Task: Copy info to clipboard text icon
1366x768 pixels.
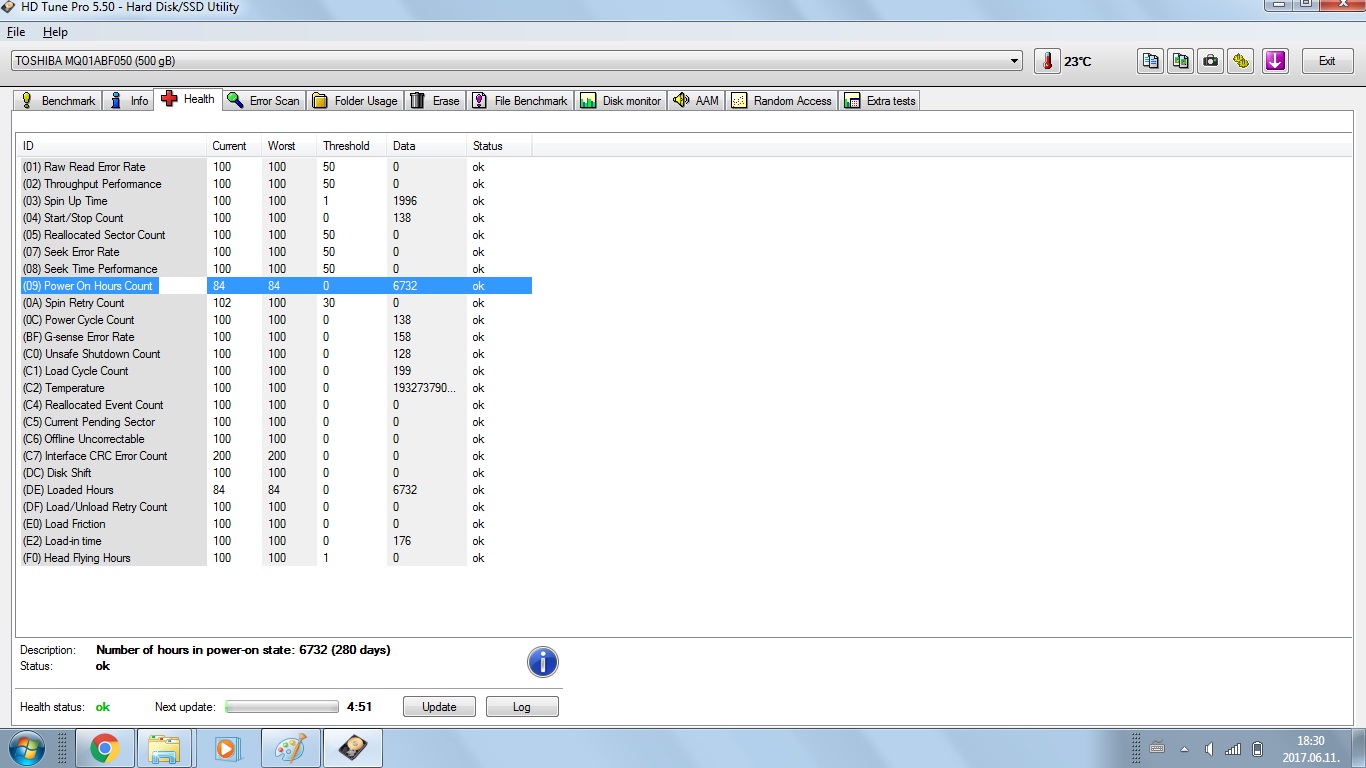Action: pyautogui.click(x=1151, y=61)
